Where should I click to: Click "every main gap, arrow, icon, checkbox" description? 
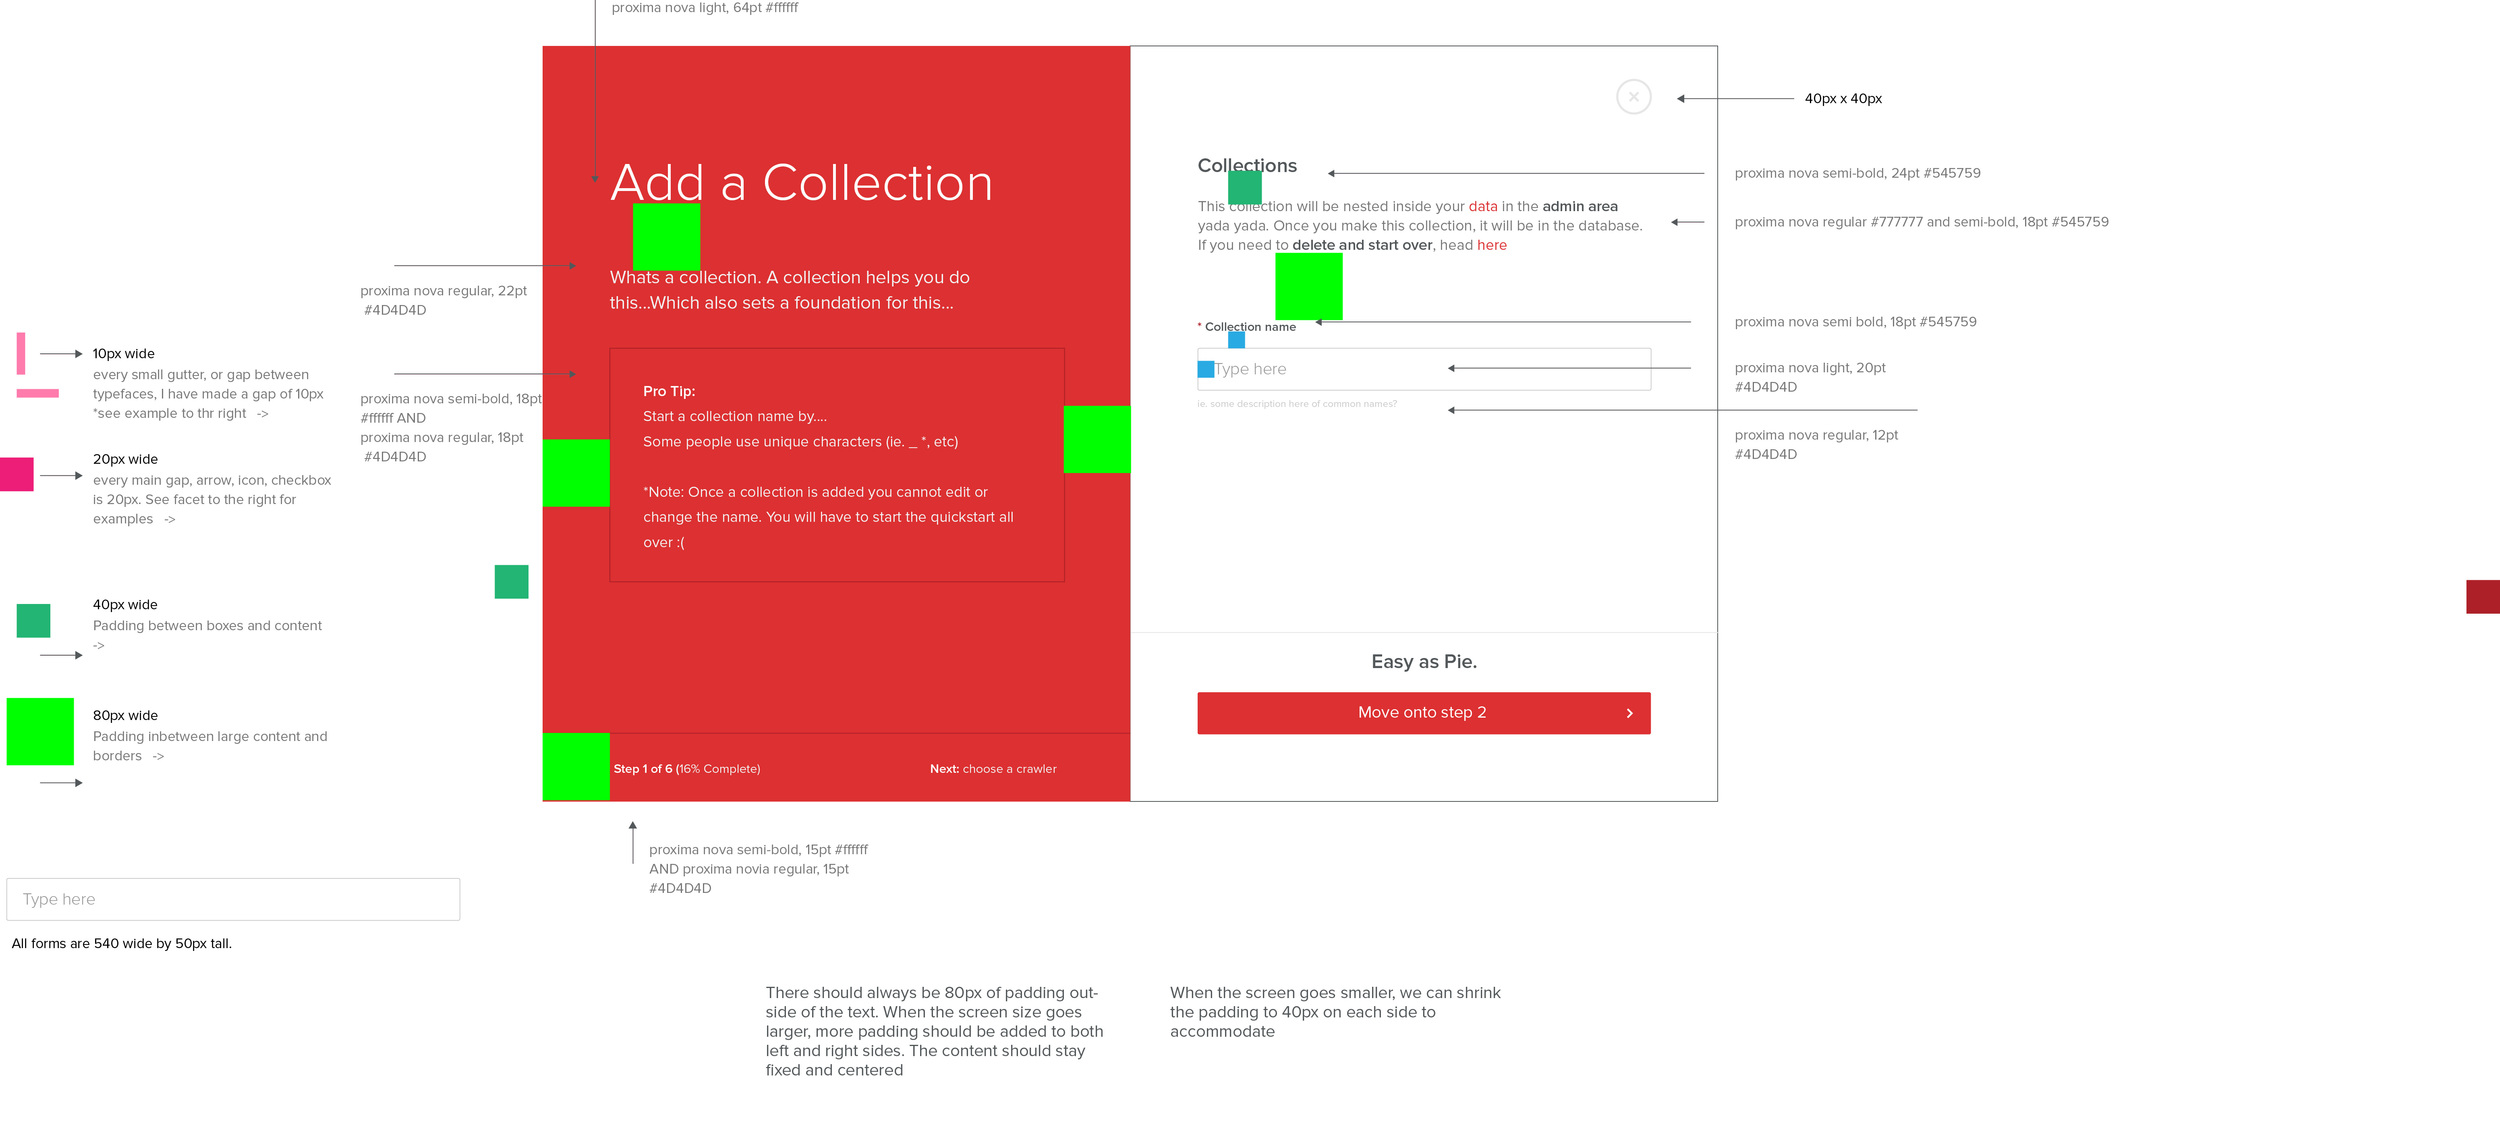212,499
